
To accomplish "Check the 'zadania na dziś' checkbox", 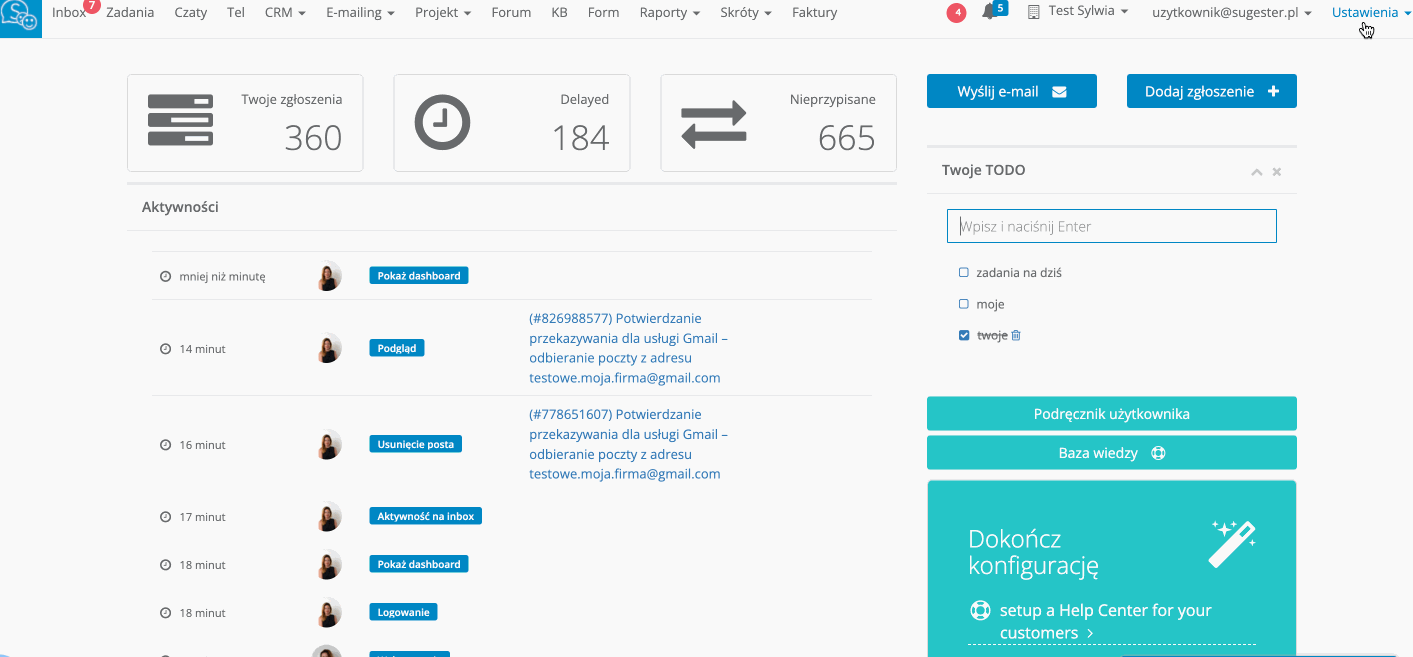I will pyautogui.click(x=964, y=272).
